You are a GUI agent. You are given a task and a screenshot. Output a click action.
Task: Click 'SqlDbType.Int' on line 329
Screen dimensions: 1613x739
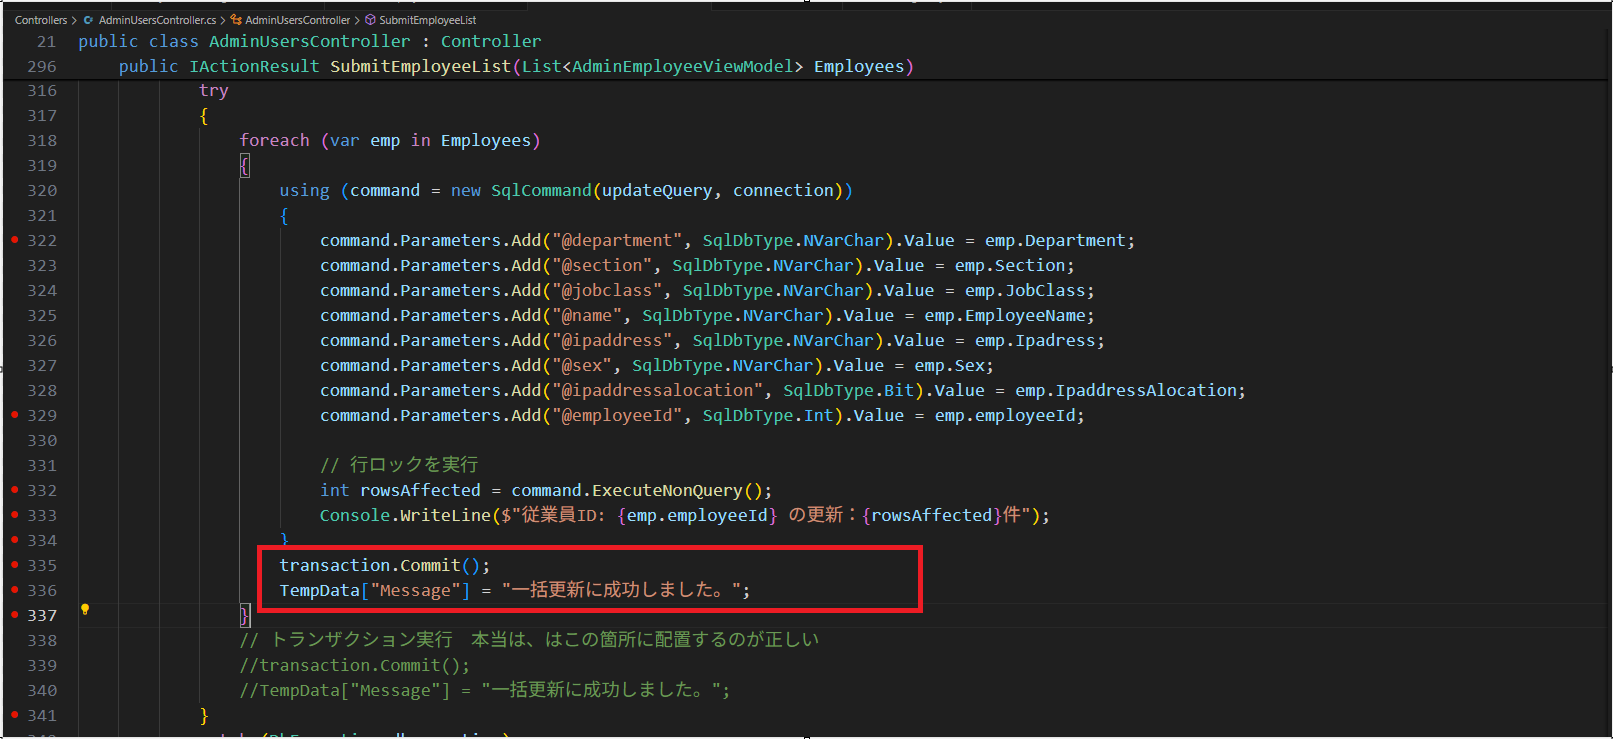[767, 415]
